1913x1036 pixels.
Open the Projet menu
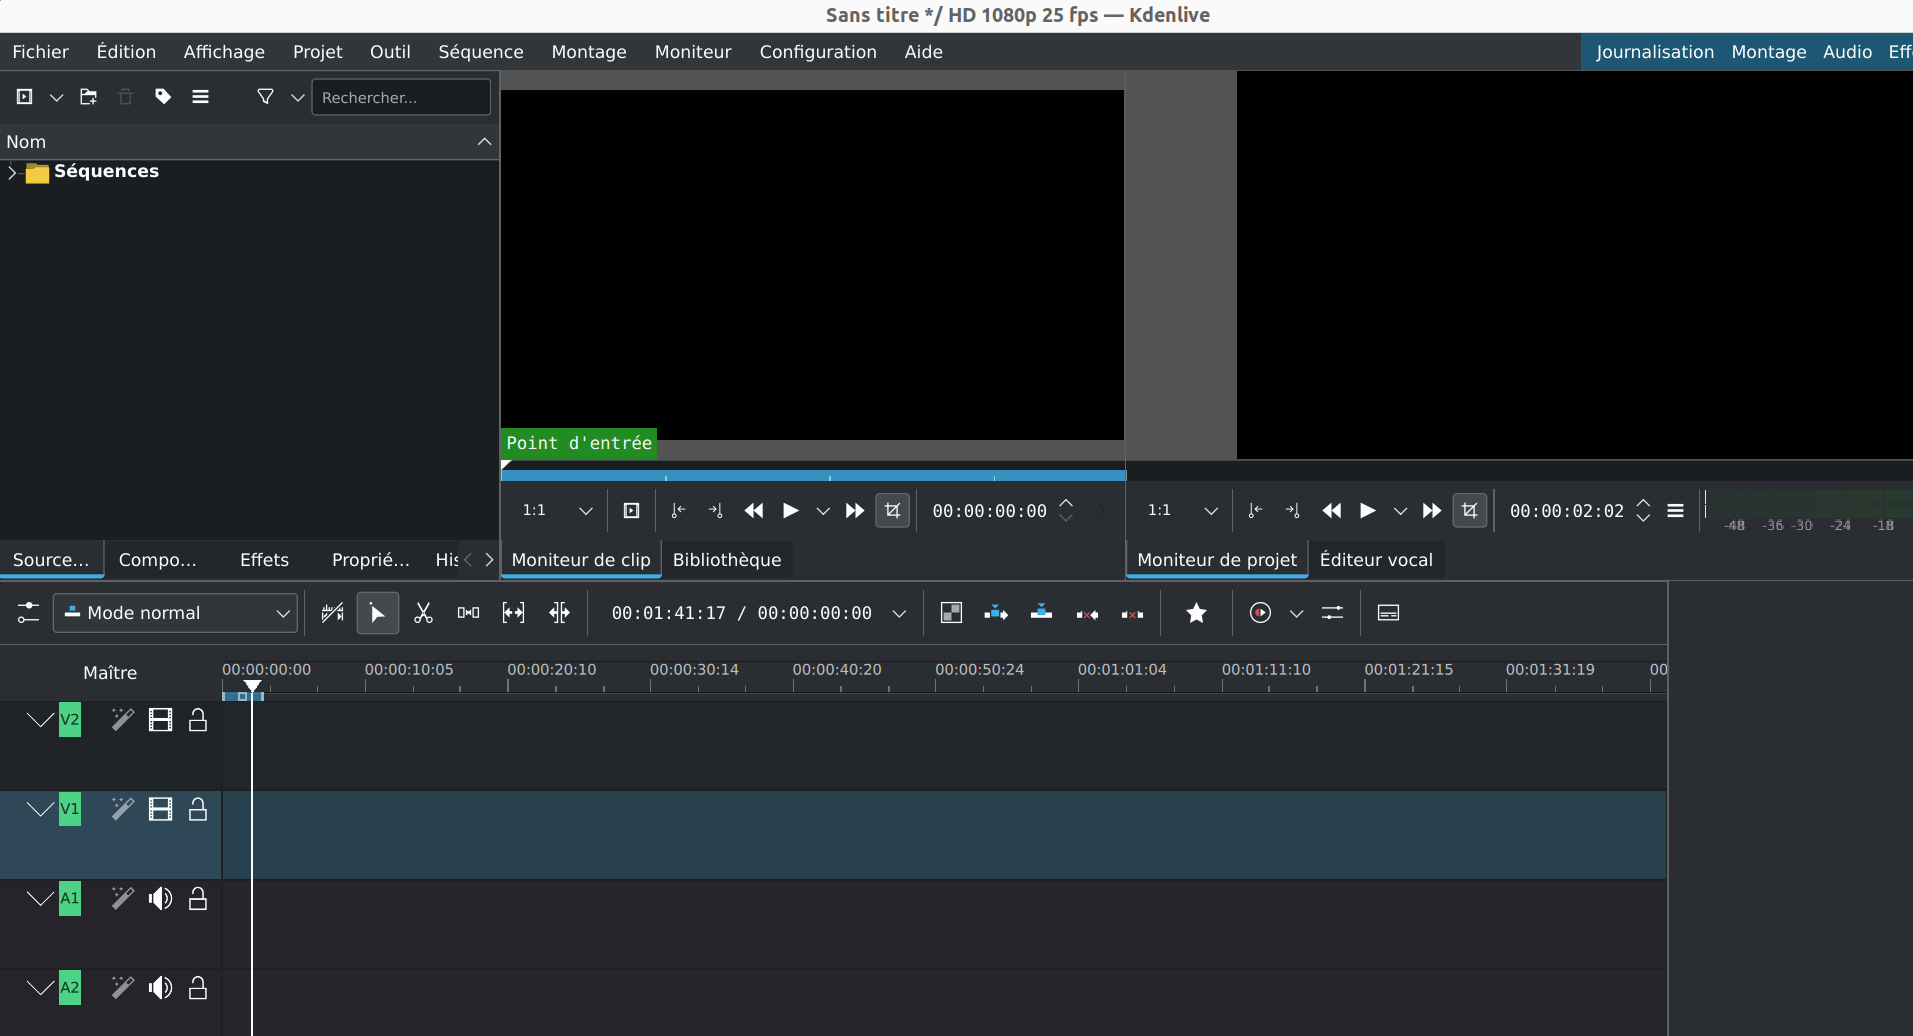click(x=317, y=52)
